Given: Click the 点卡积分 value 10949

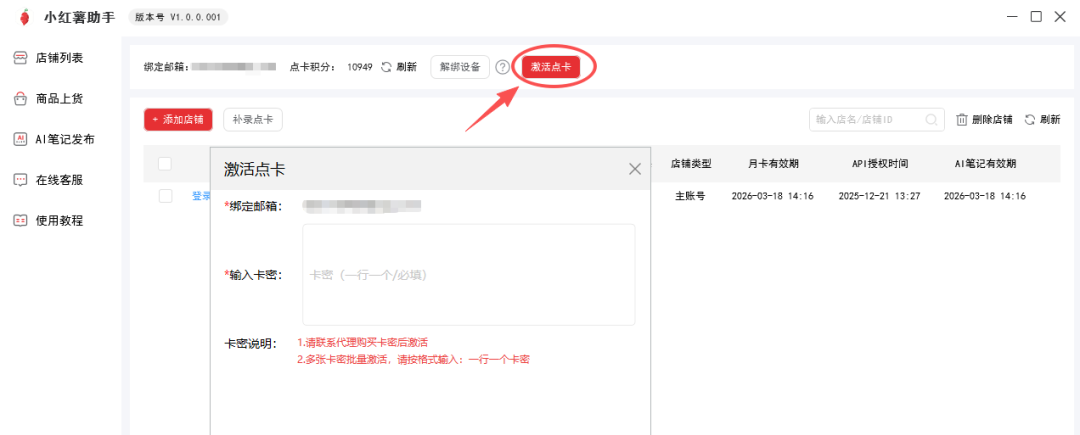Looking at the screenshot, I should (360, 67).
